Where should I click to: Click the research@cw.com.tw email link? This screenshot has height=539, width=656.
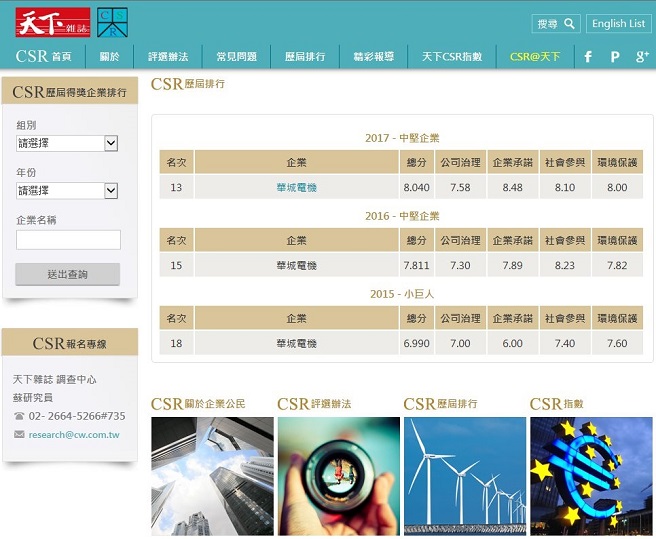click(74, 434)
